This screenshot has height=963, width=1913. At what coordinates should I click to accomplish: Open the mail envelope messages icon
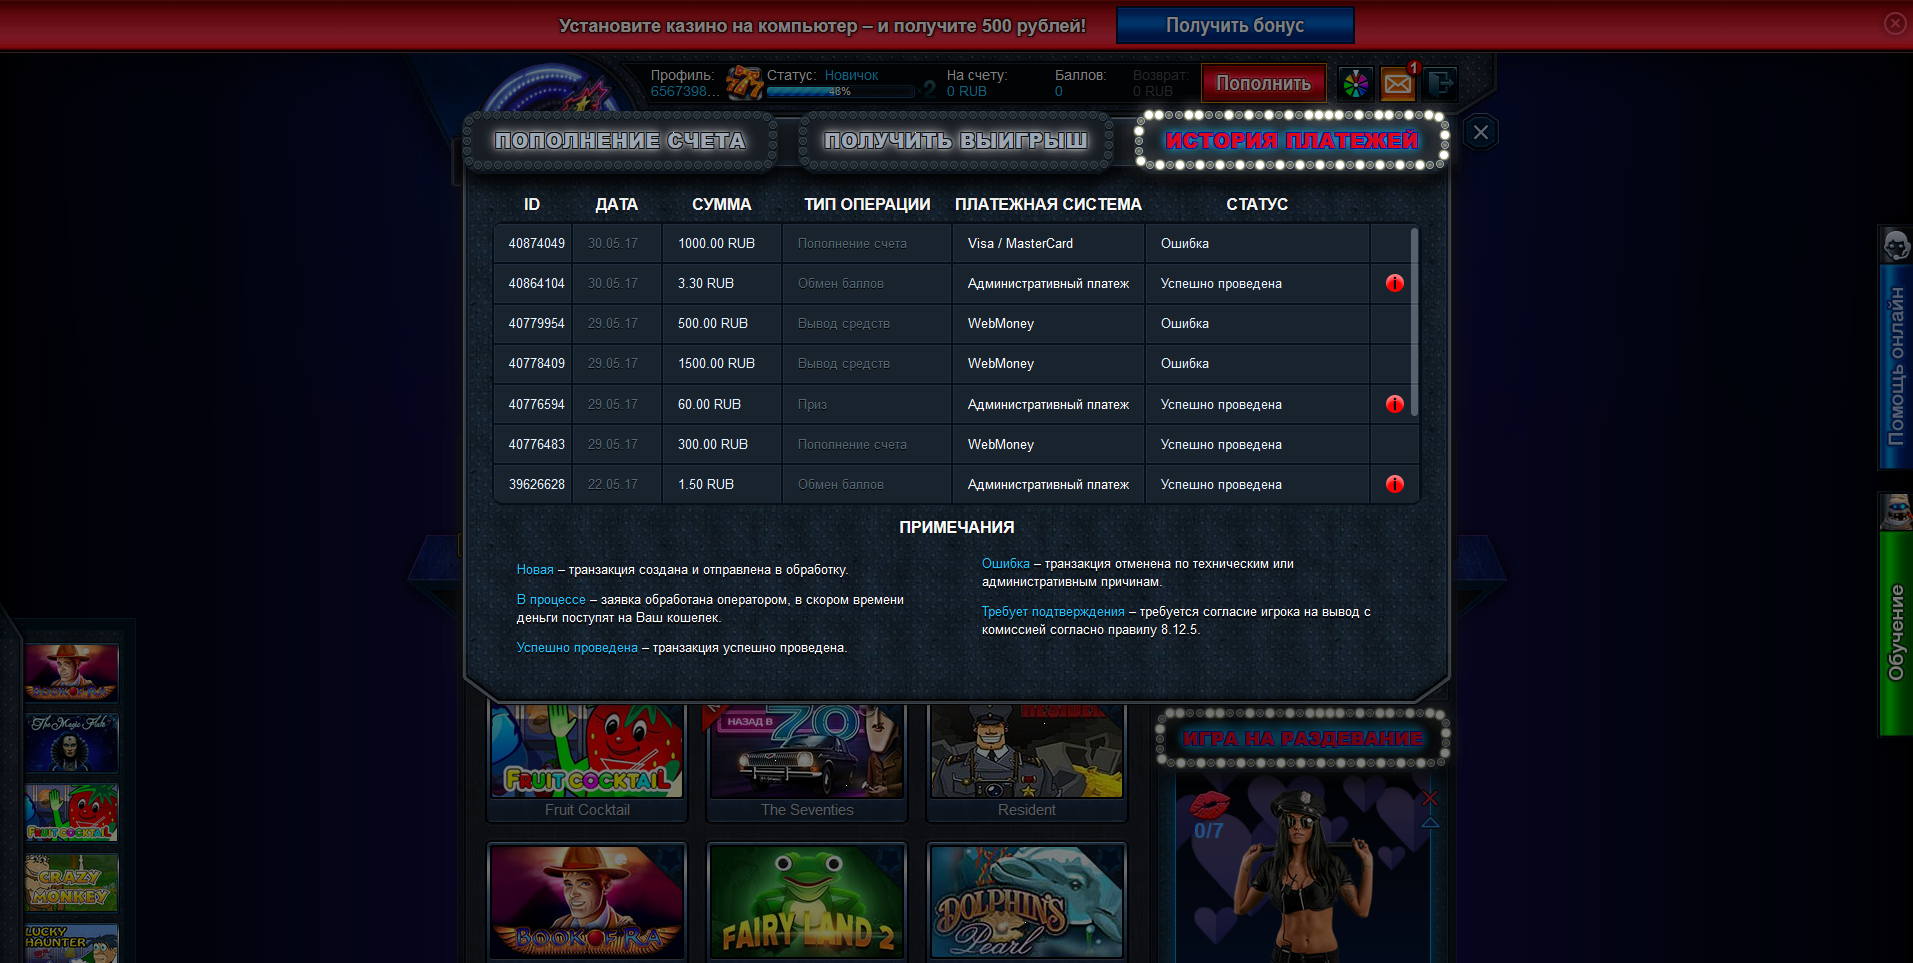[1398, 84]
